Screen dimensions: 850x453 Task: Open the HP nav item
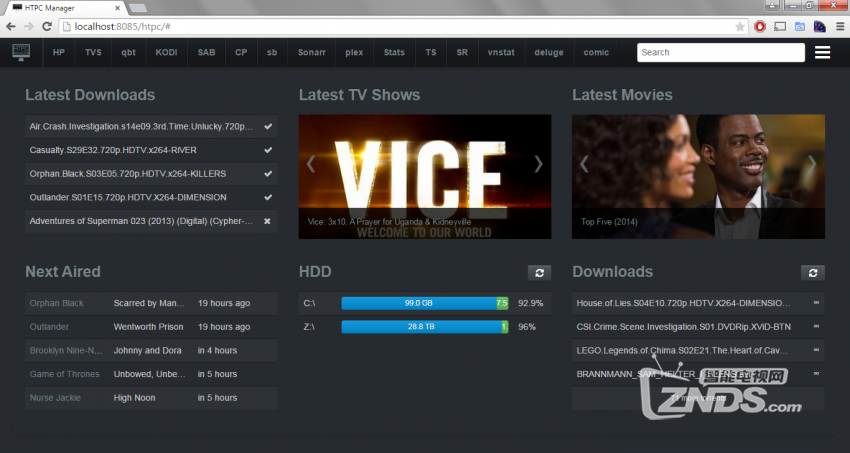click(59, 53)
